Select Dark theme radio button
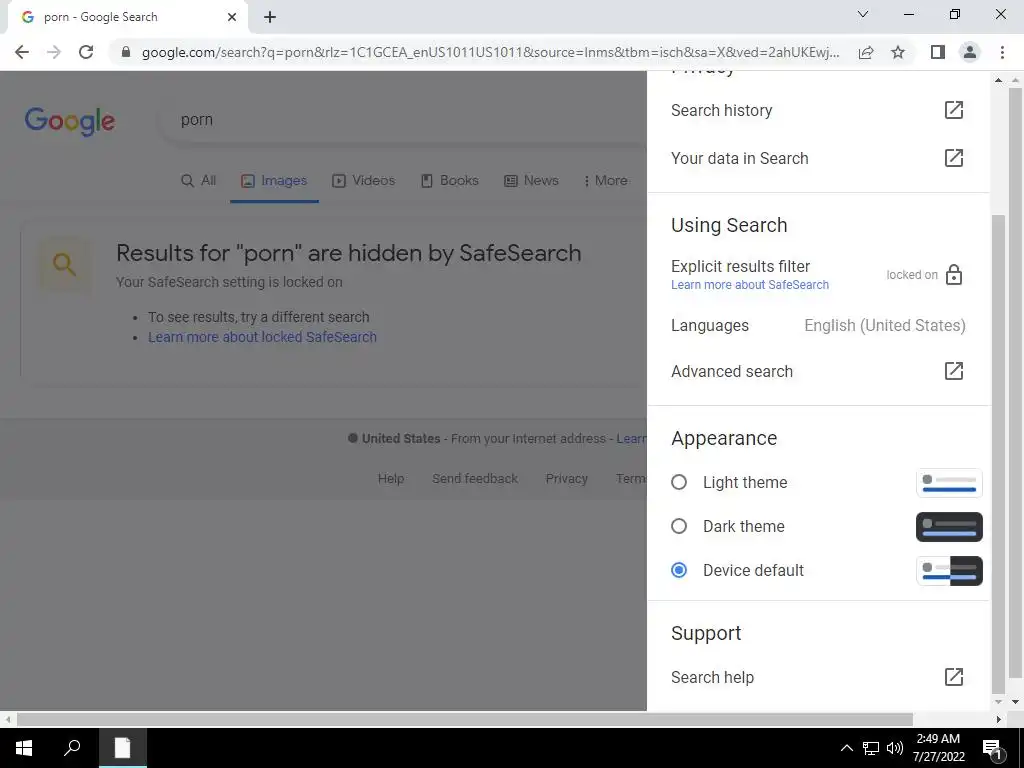The width and height of the screenshot is (1024, 768). 679,526
